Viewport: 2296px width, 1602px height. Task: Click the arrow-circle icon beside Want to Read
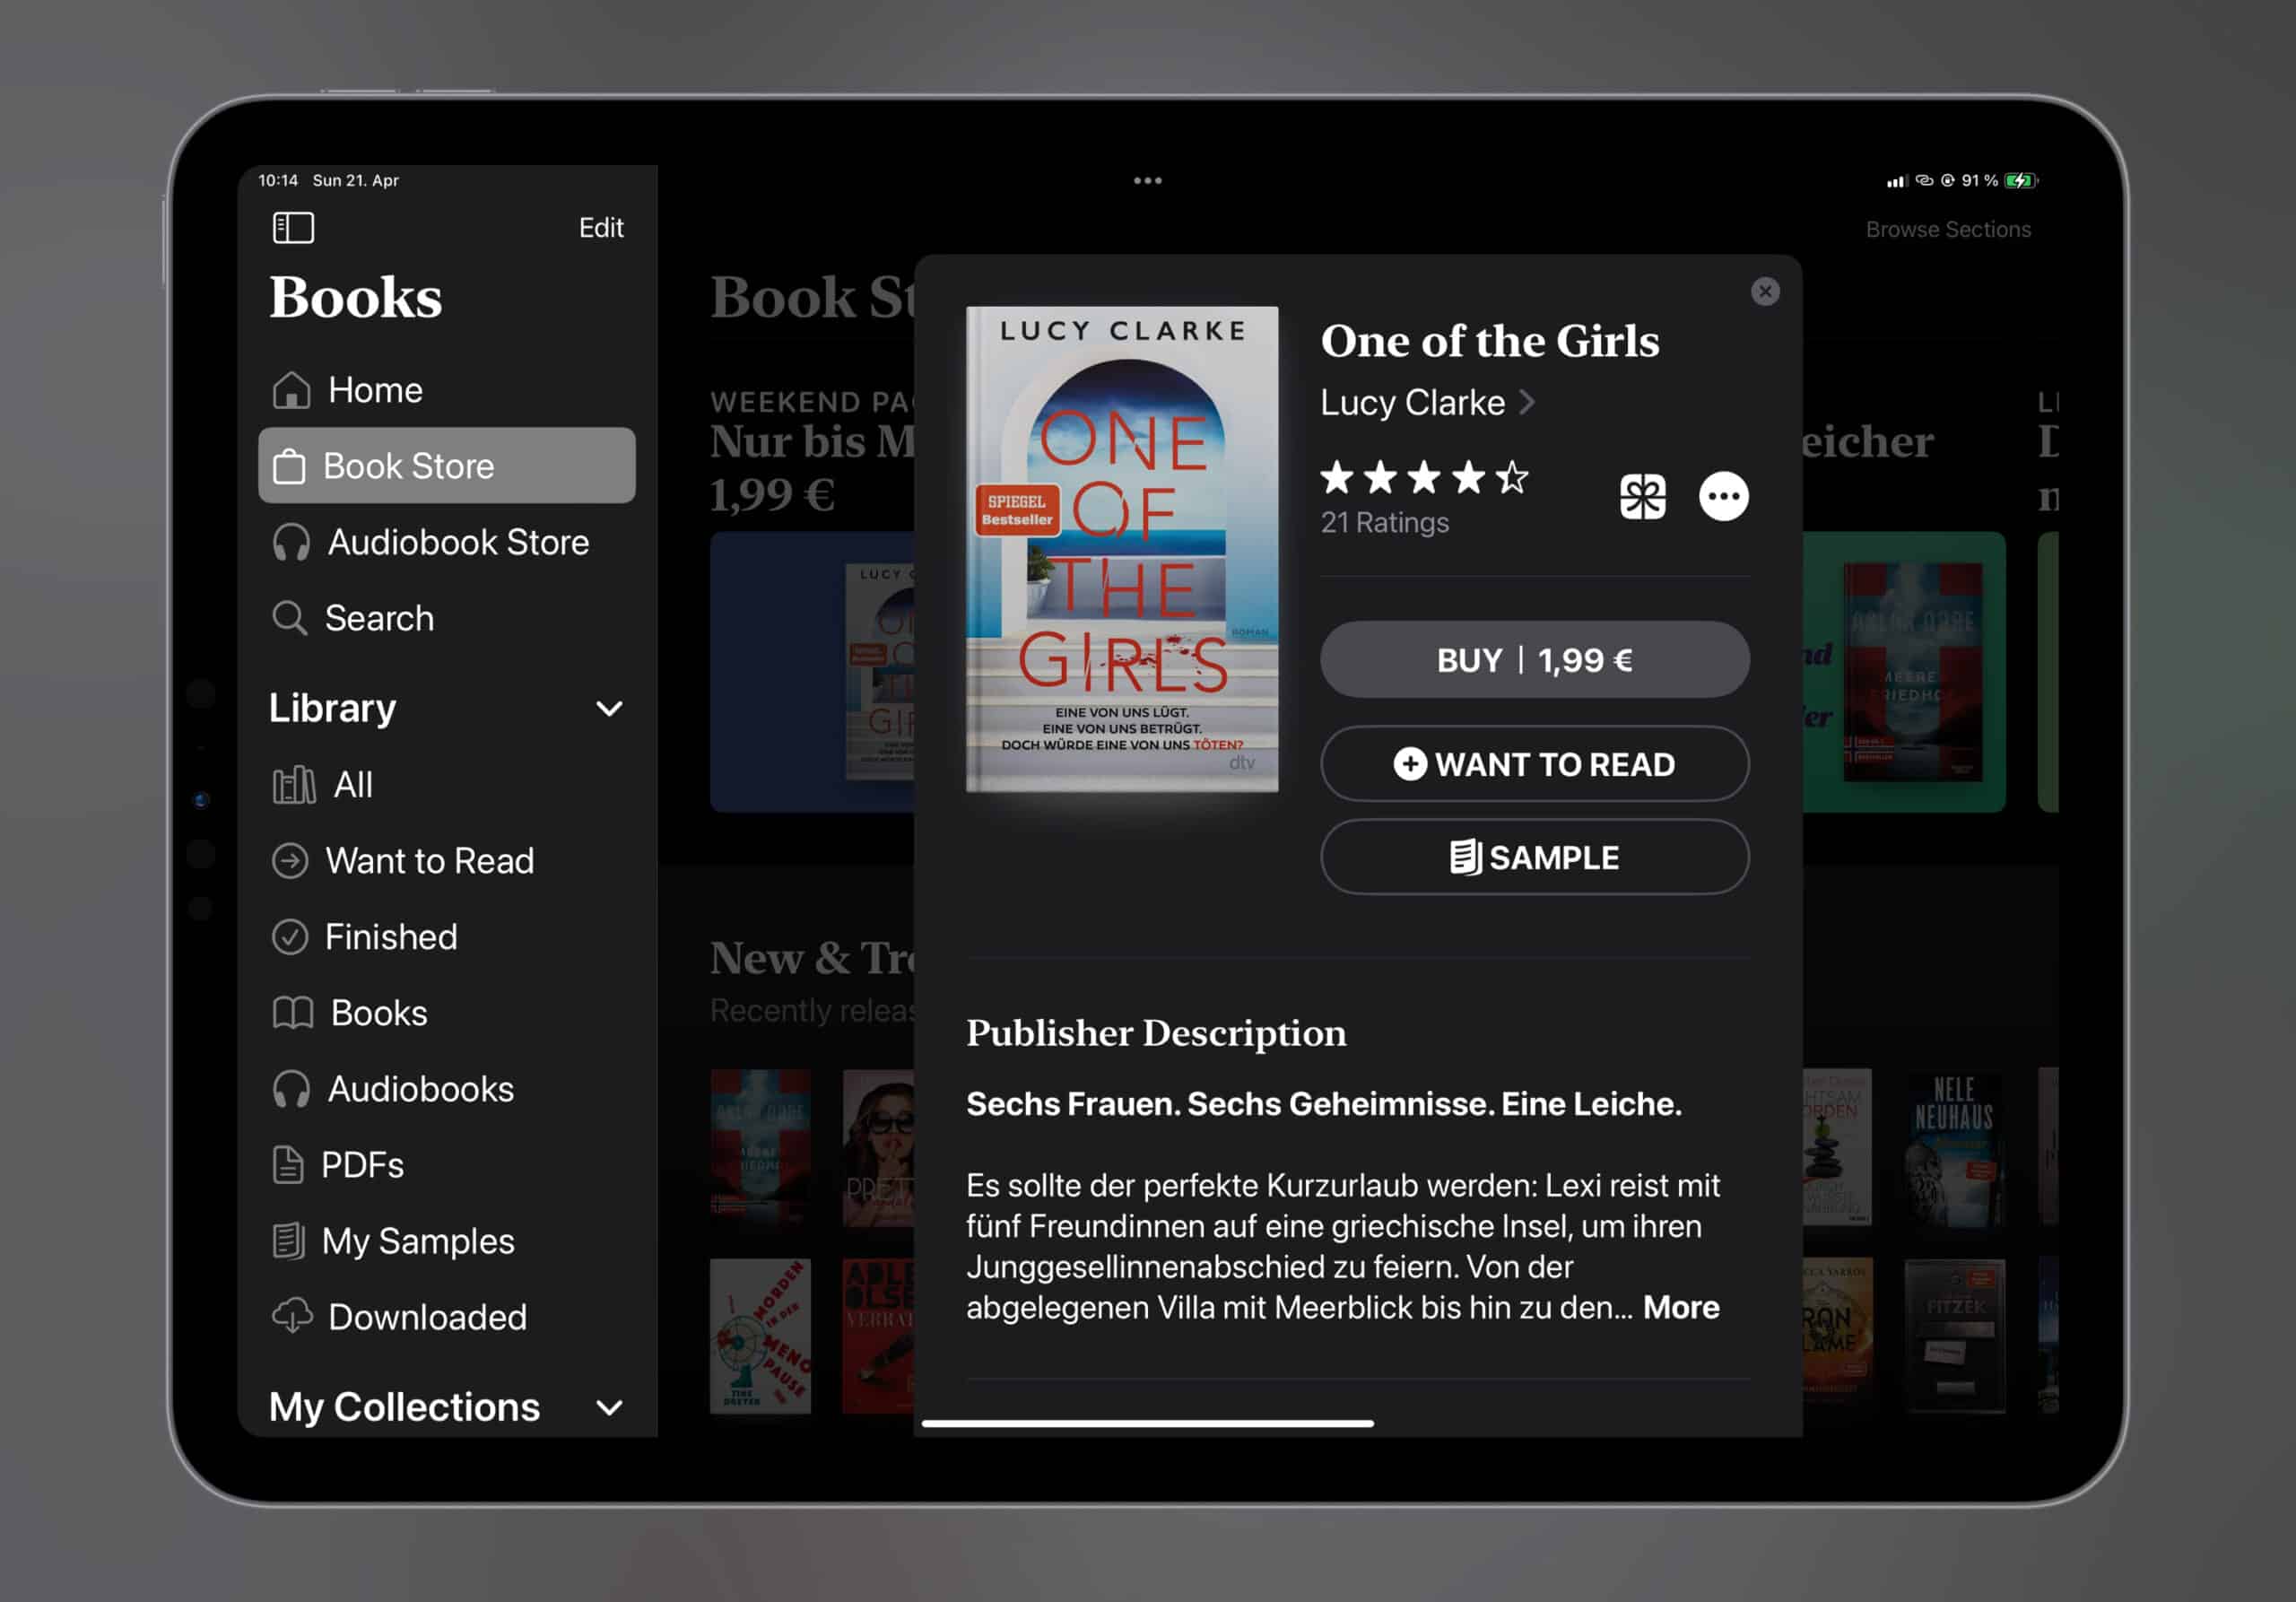click(x=290, y=861)
